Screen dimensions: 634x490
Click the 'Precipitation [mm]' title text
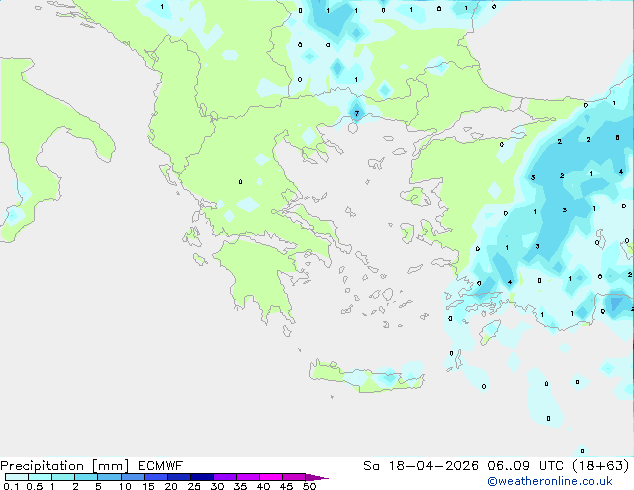[x=65, y=466]
